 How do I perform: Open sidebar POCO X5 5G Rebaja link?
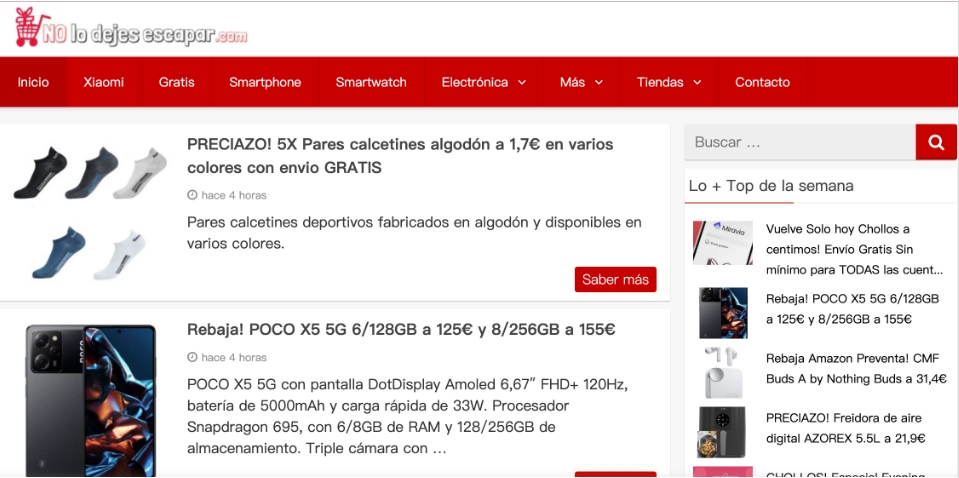tap(852, 309)
